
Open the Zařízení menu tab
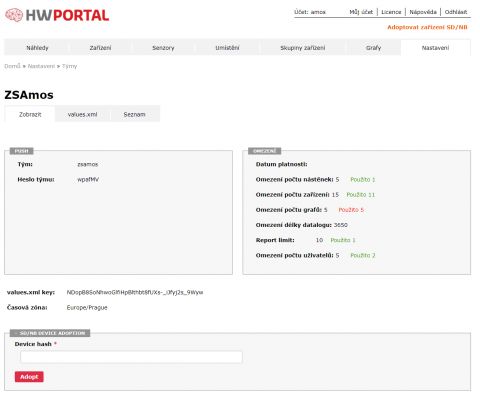tap(100, 48)
